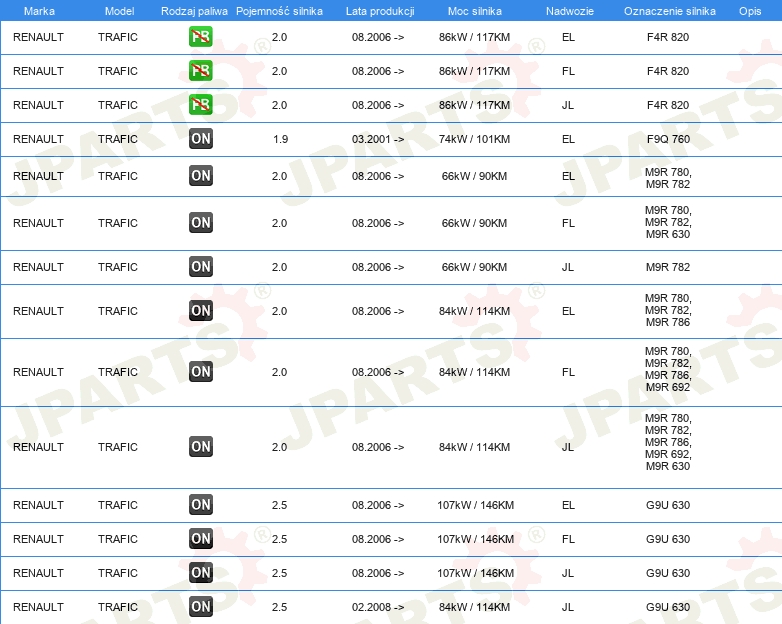Click G9U 630 in 107kW FL row

[668, 539]
